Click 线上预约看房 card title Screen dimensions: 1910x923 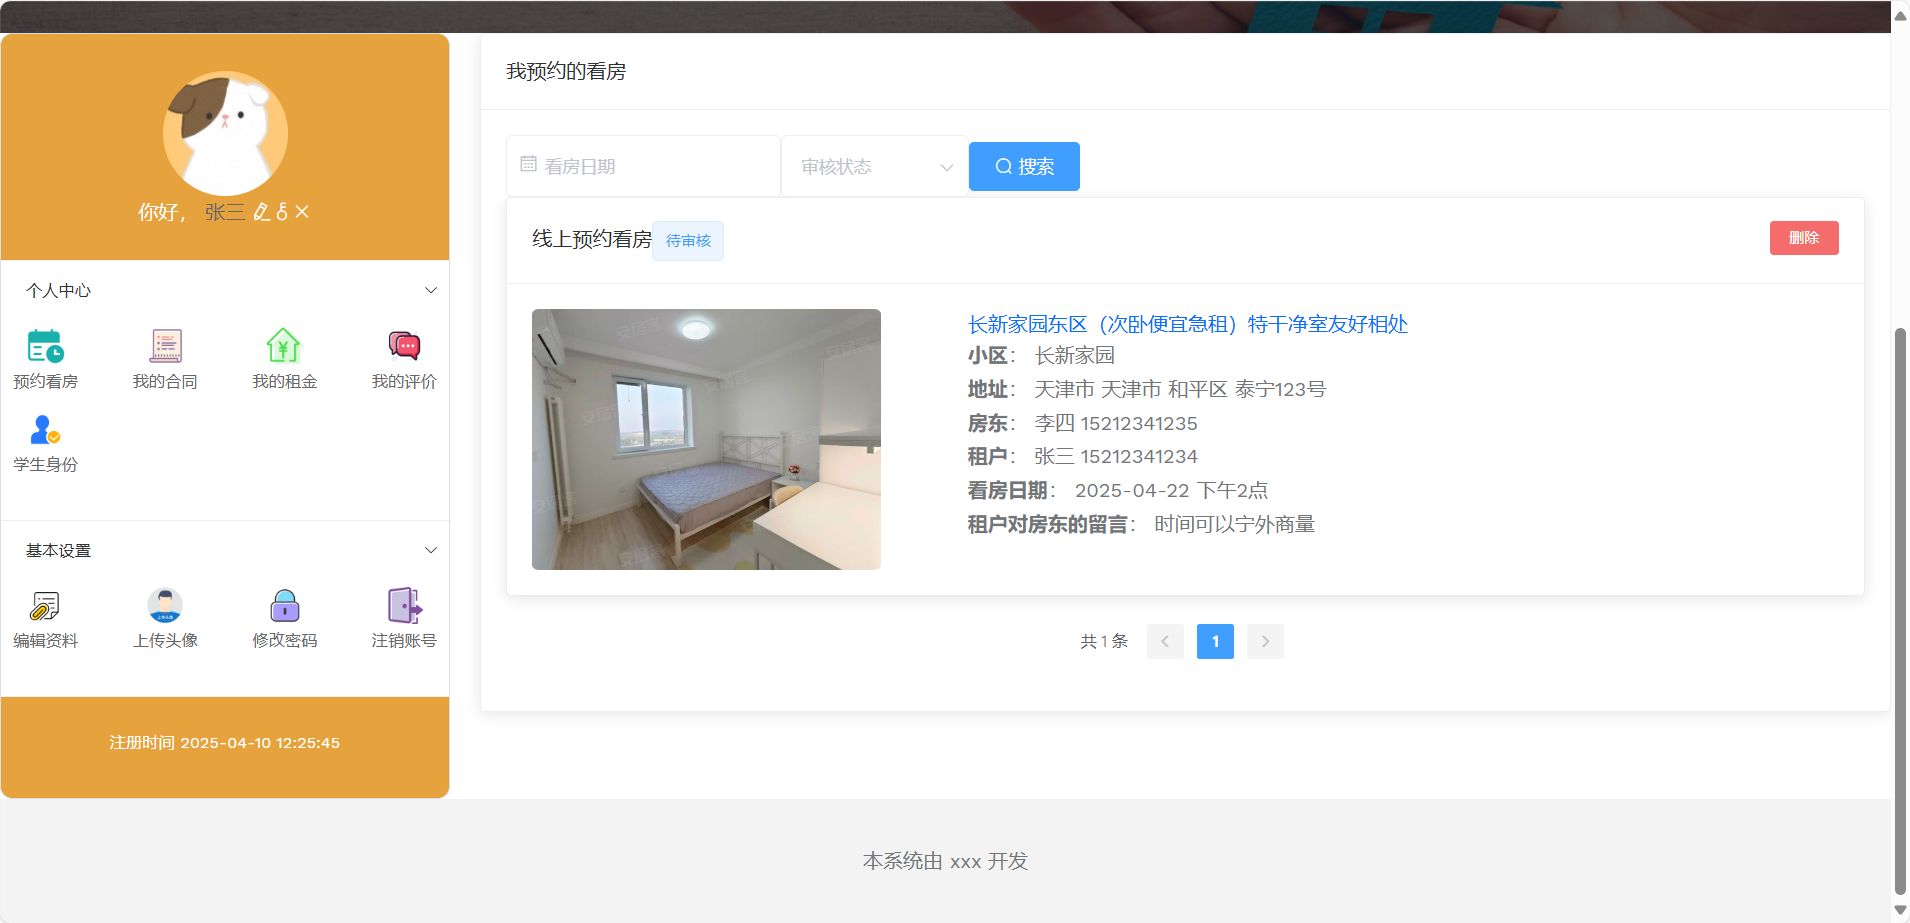591,239
